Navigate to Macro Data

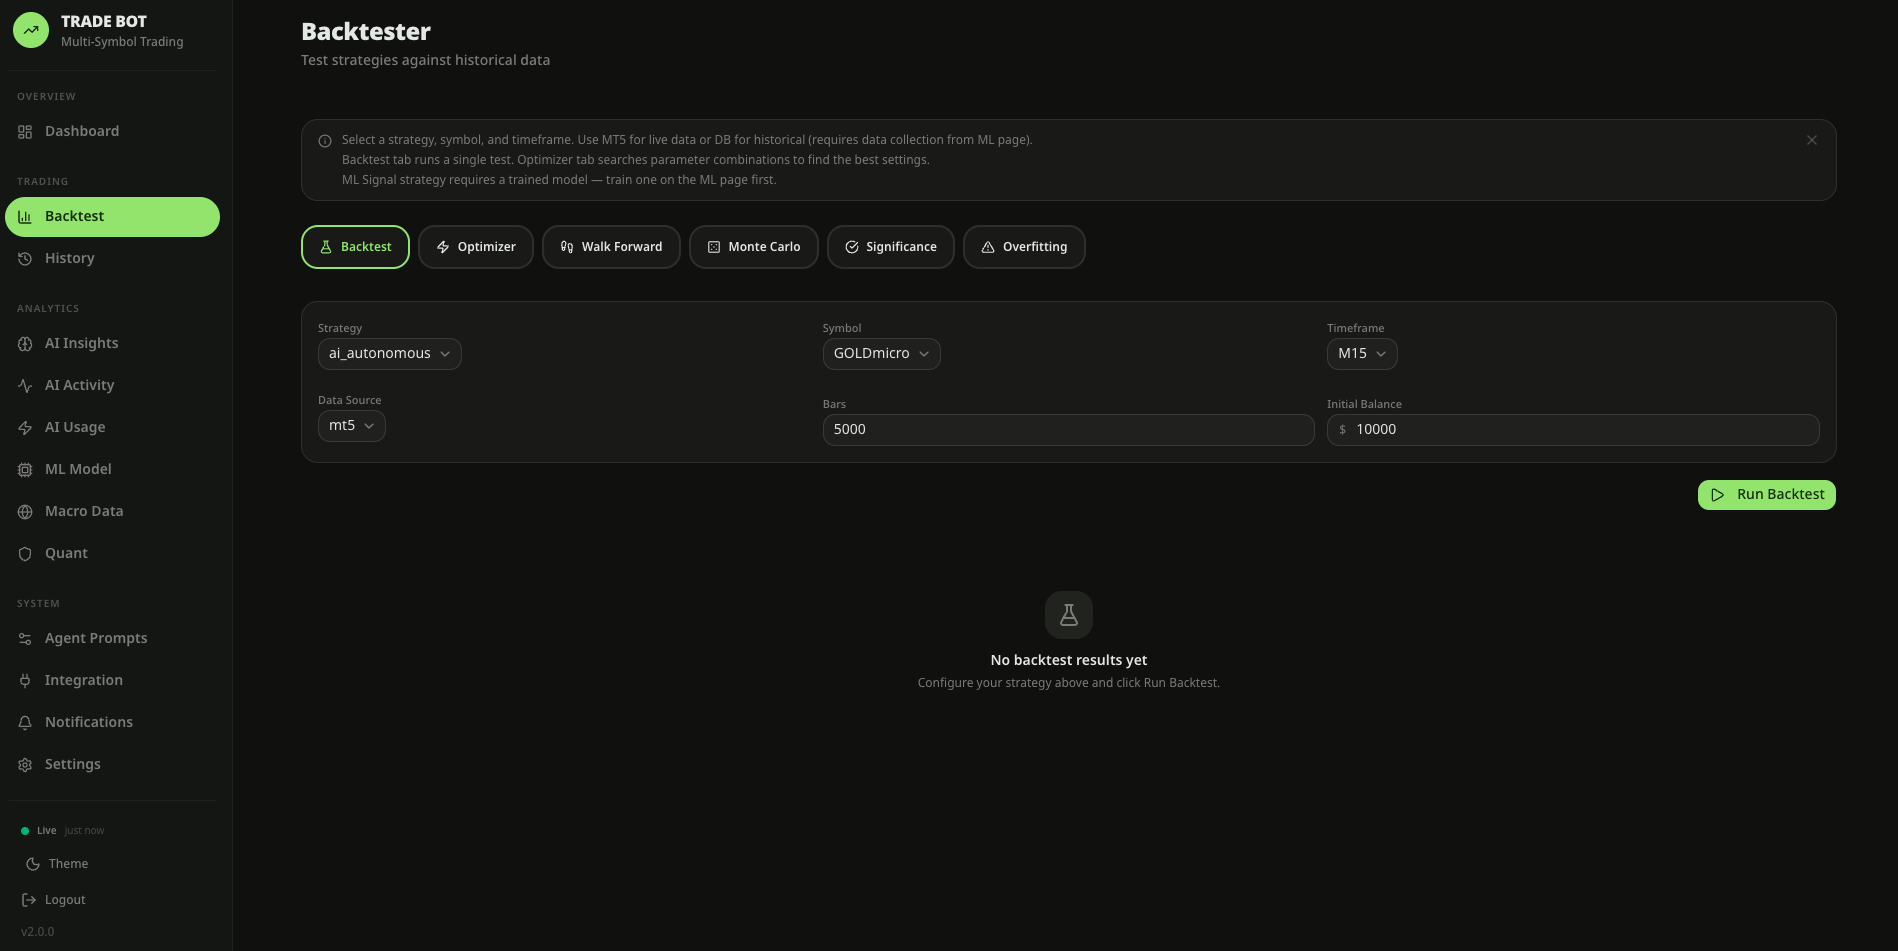pos(112,512)
